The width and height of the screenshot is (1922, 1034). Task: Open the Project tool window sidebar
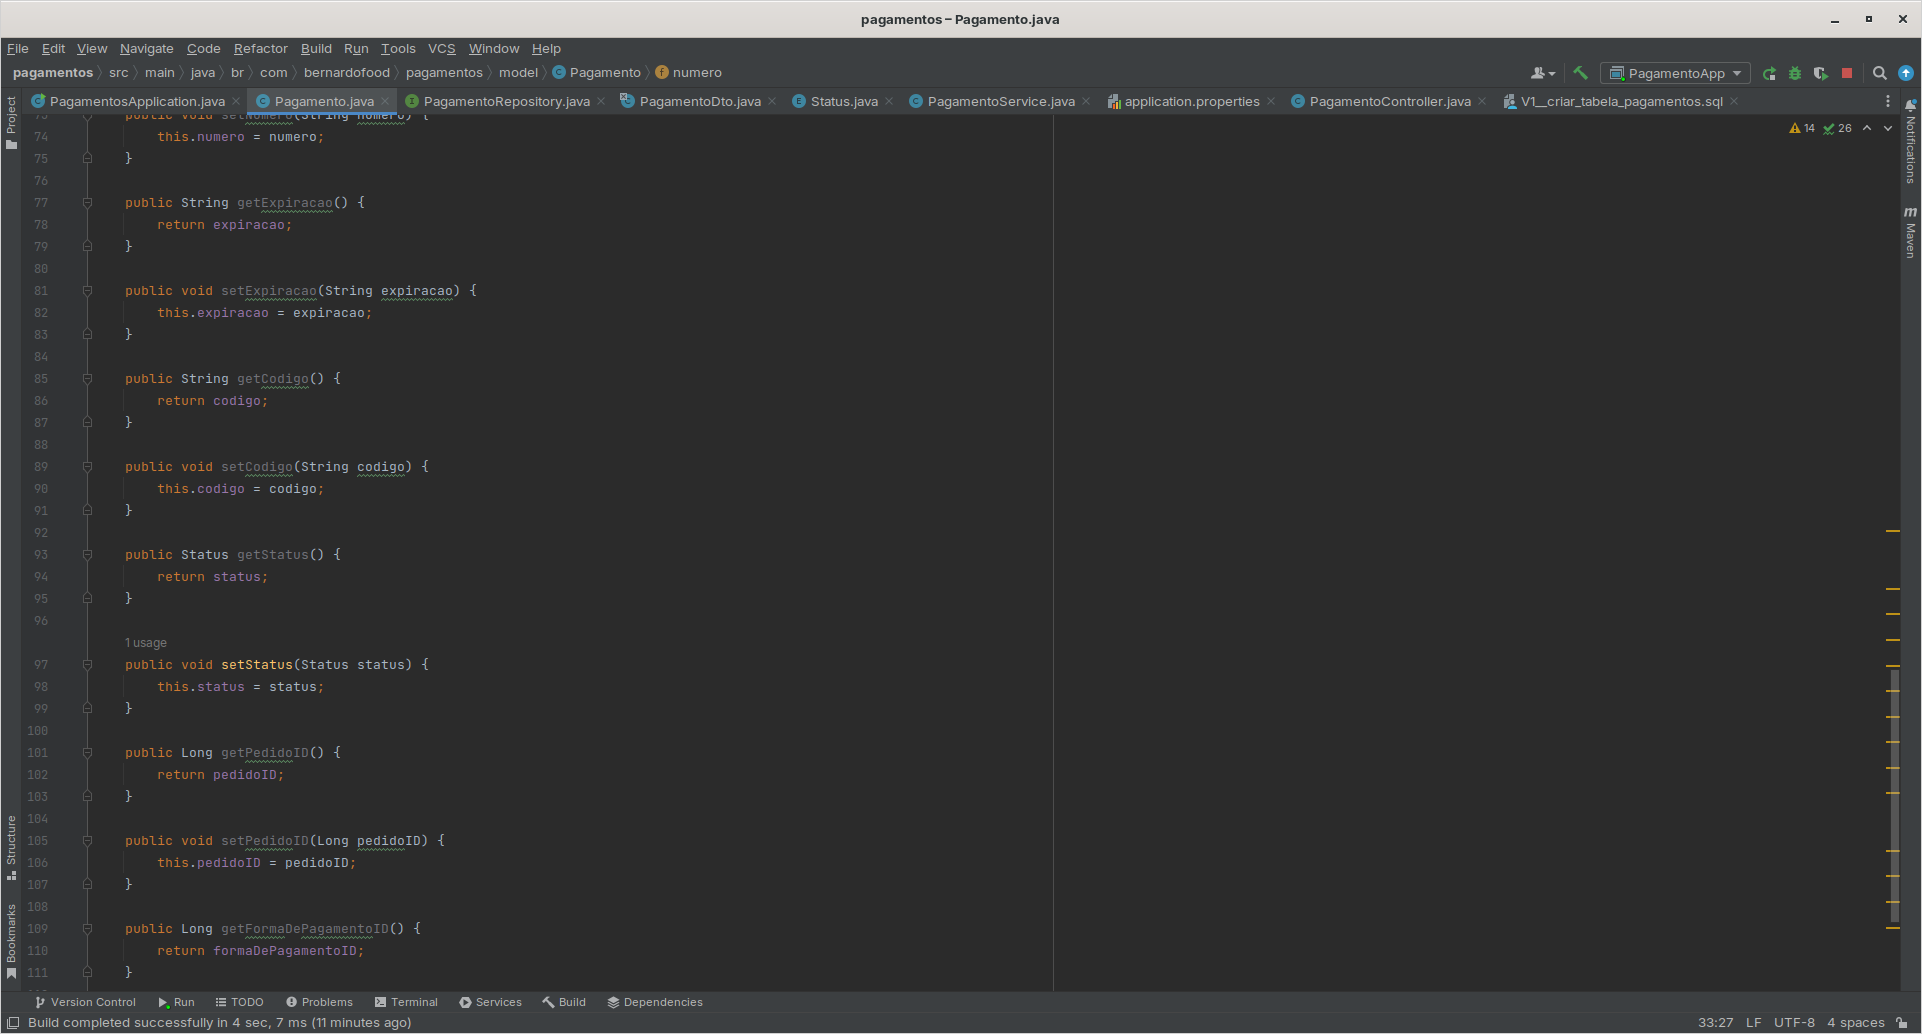[x=11, y=122]
